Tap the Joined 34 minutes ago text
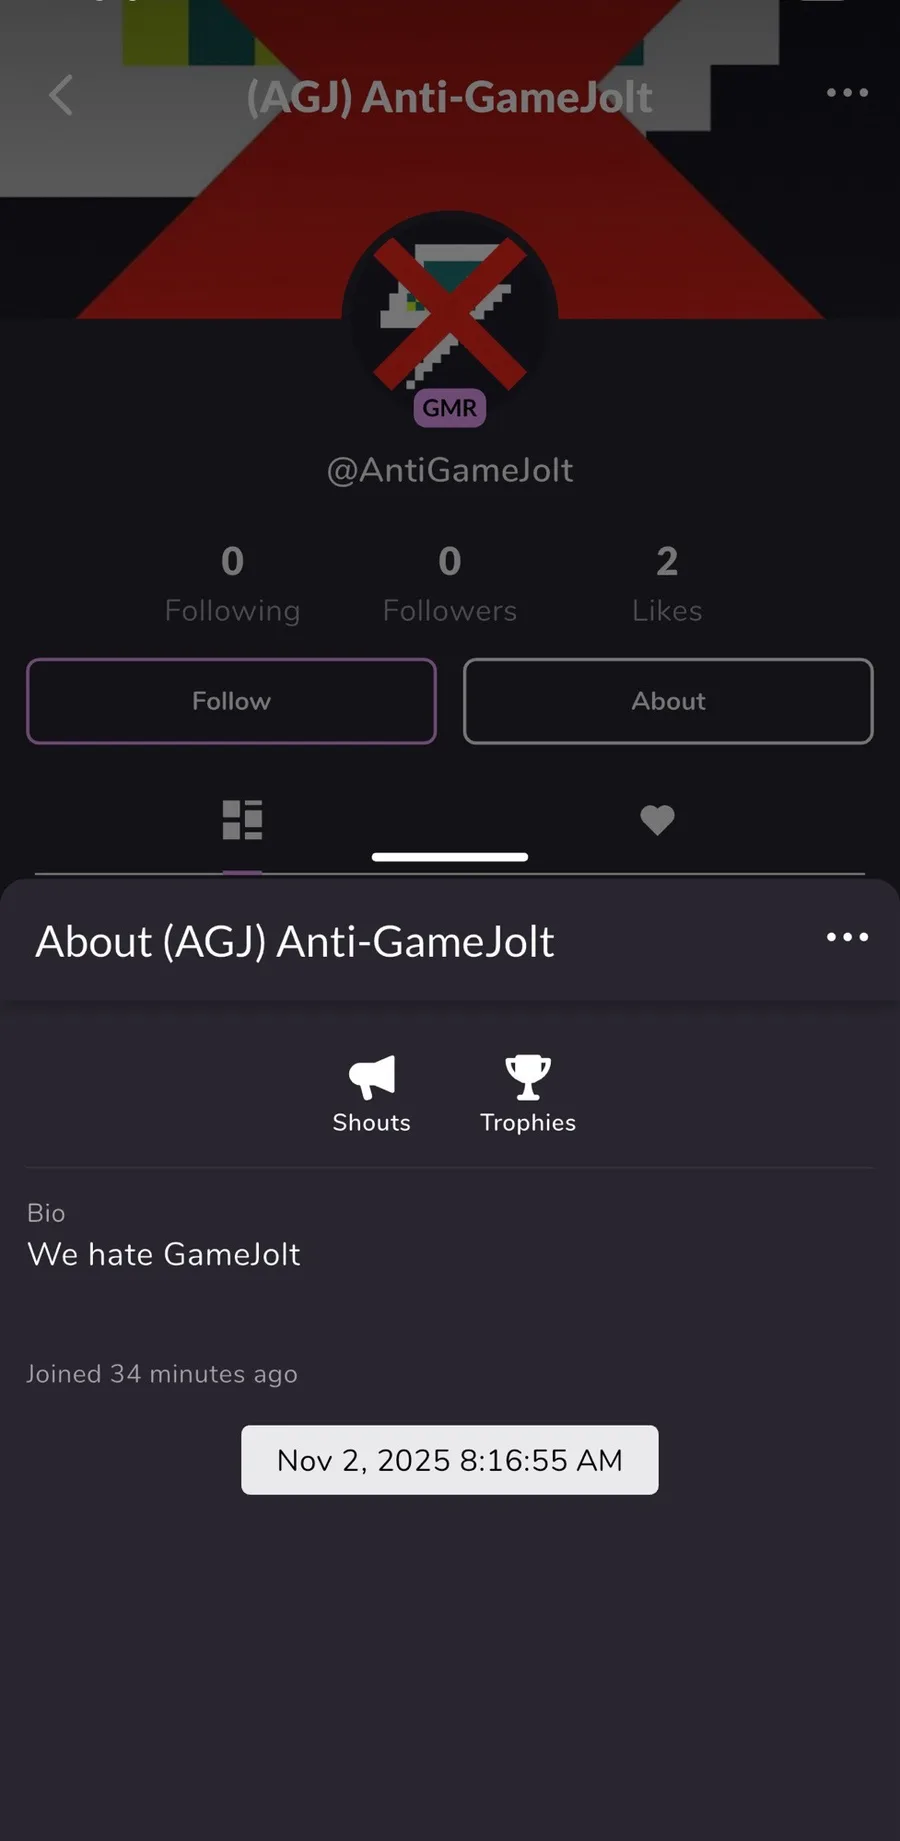900x1841 pixels. click(x=162, y=1374)
